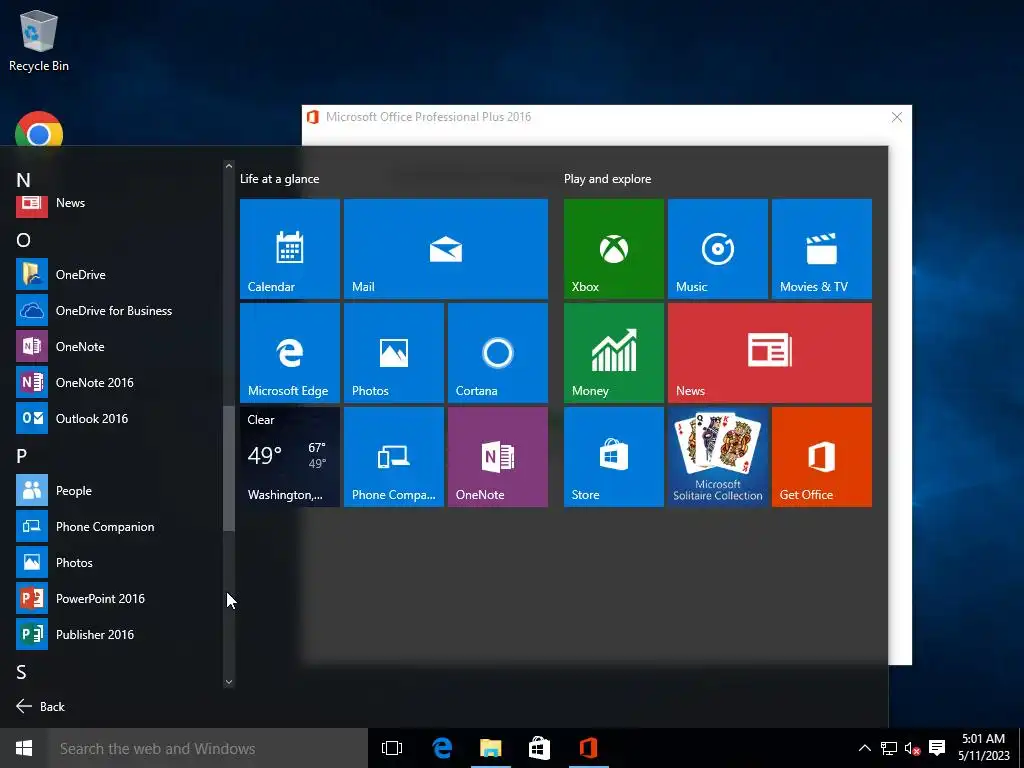This screenshot has width=1024, height=768.
Task: Jump to letter N section header
Action: point(24,180)
